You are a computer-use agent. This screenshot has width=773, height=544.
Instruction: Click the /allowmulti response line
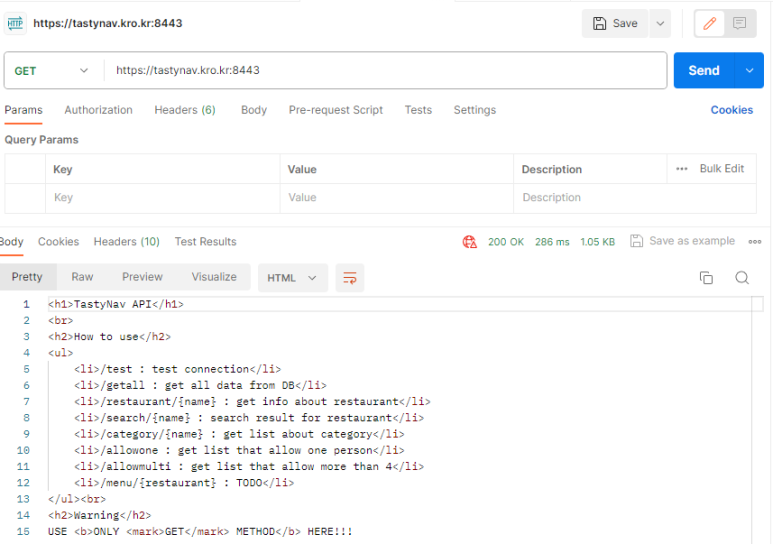(249, 467)
